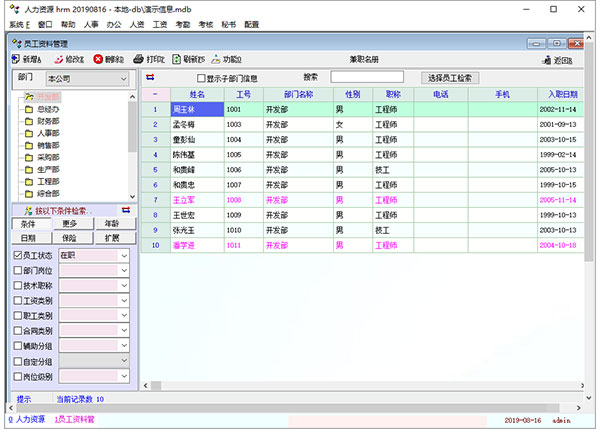Toggle the 显示子部门信息 checkbox
This screenshot has width=600, height=433.
point(201,78)
